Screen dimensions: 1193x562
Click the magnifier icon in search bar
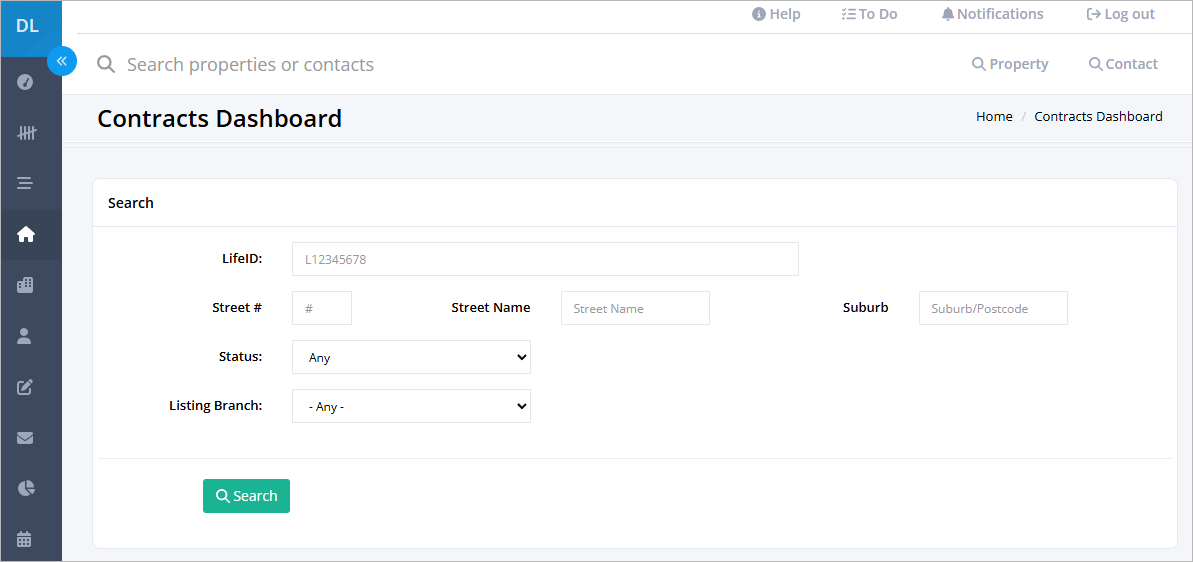(x=106, y=65)
